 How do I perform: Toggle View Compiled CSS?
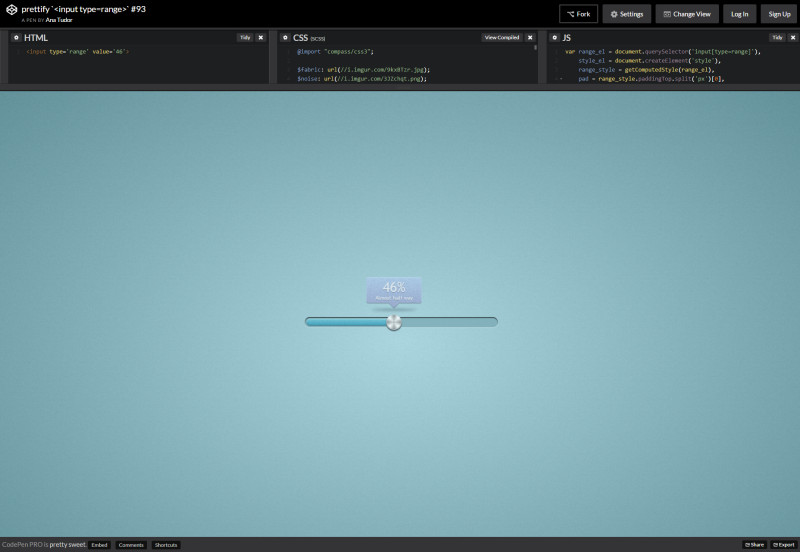(502, 37)
